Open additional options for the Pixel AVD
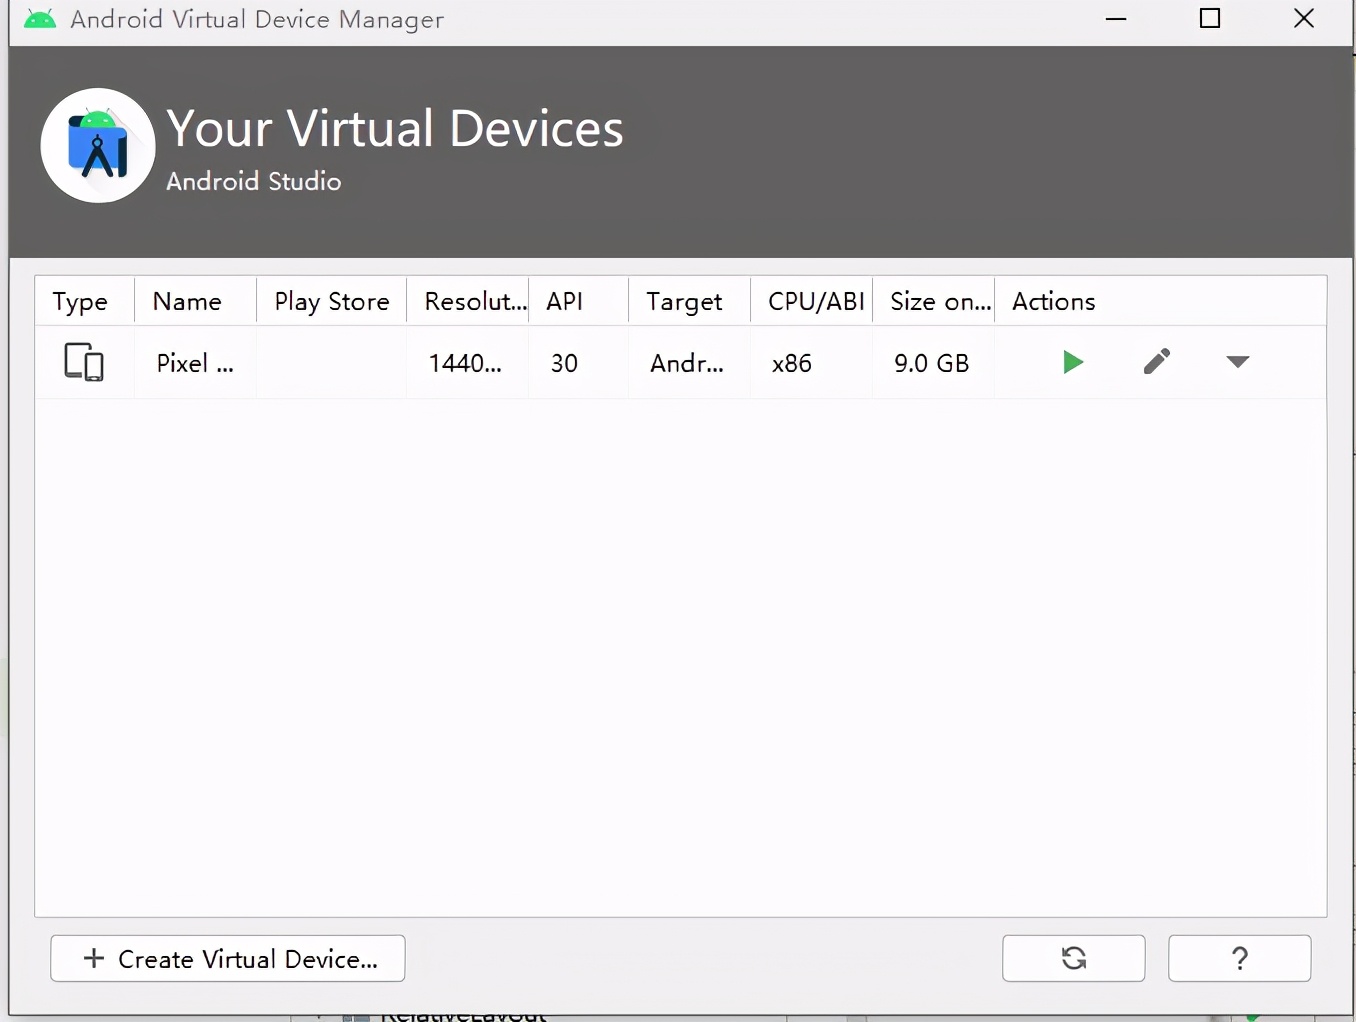Image resolution: width=1356 pixels, height=1022 pixels. pos(1237,362)
